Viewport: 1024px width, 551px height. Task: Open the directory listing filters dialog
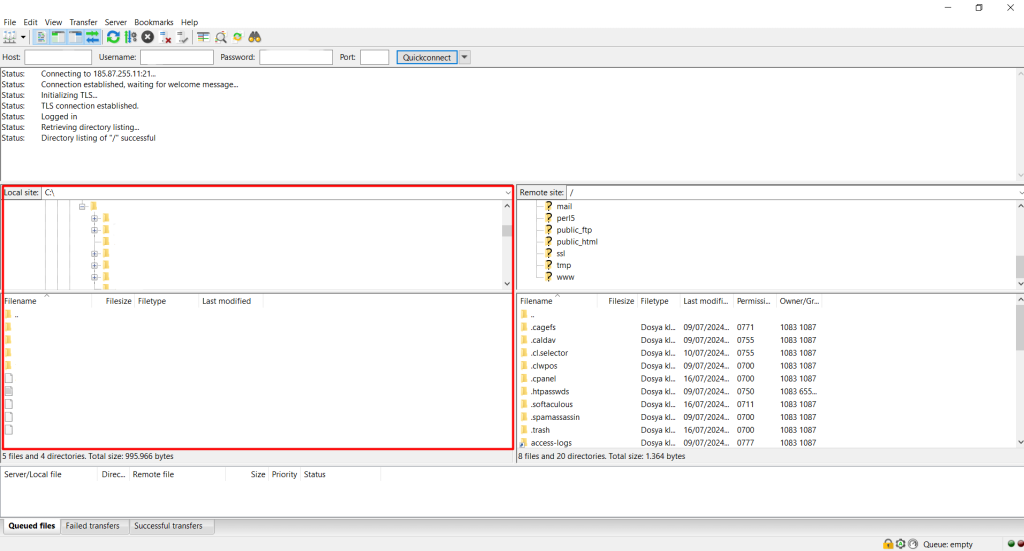[x=203, y=37]
